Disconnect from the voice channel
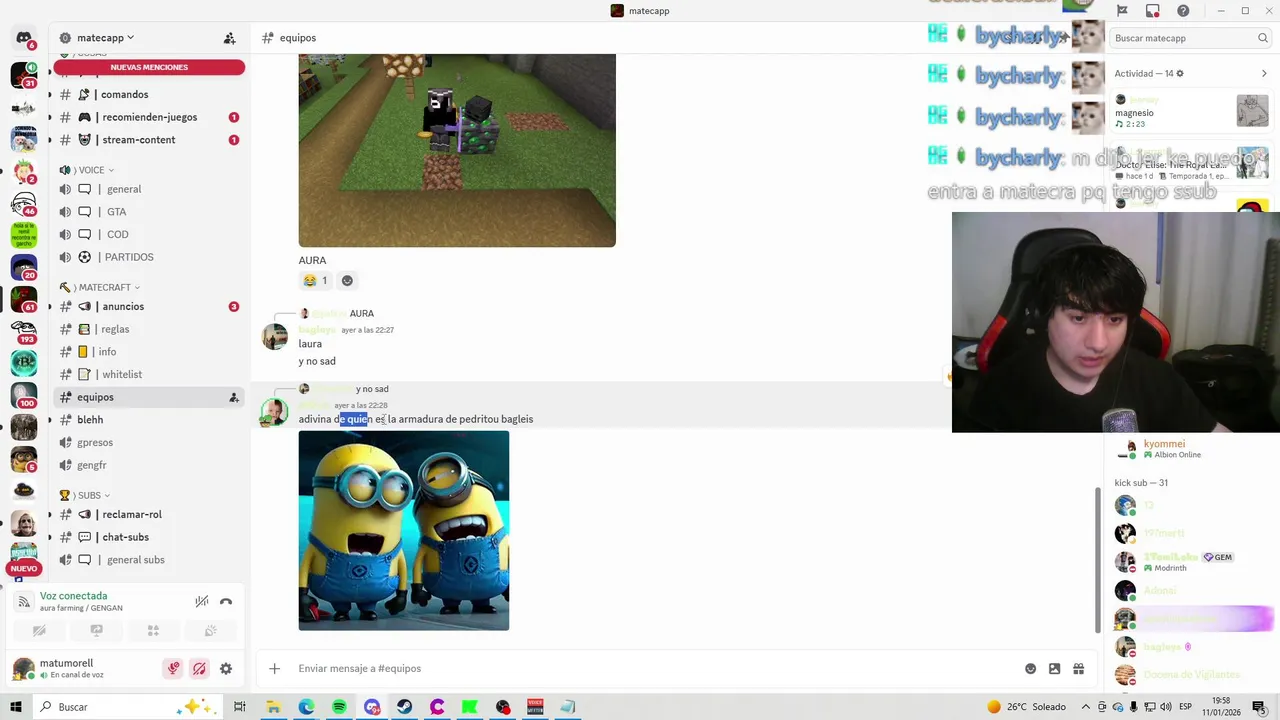1280x720 pixels. coord(226,601)
